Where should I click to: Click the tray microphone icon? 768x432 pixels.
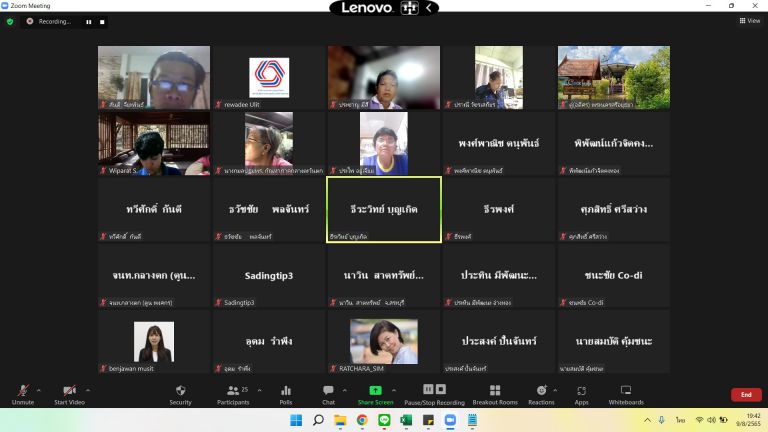pos(662,420)
